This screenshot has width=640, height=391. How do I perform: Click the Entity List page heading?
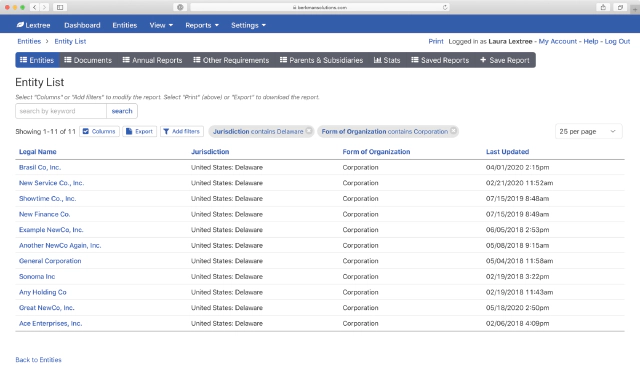tap(40, 82)
